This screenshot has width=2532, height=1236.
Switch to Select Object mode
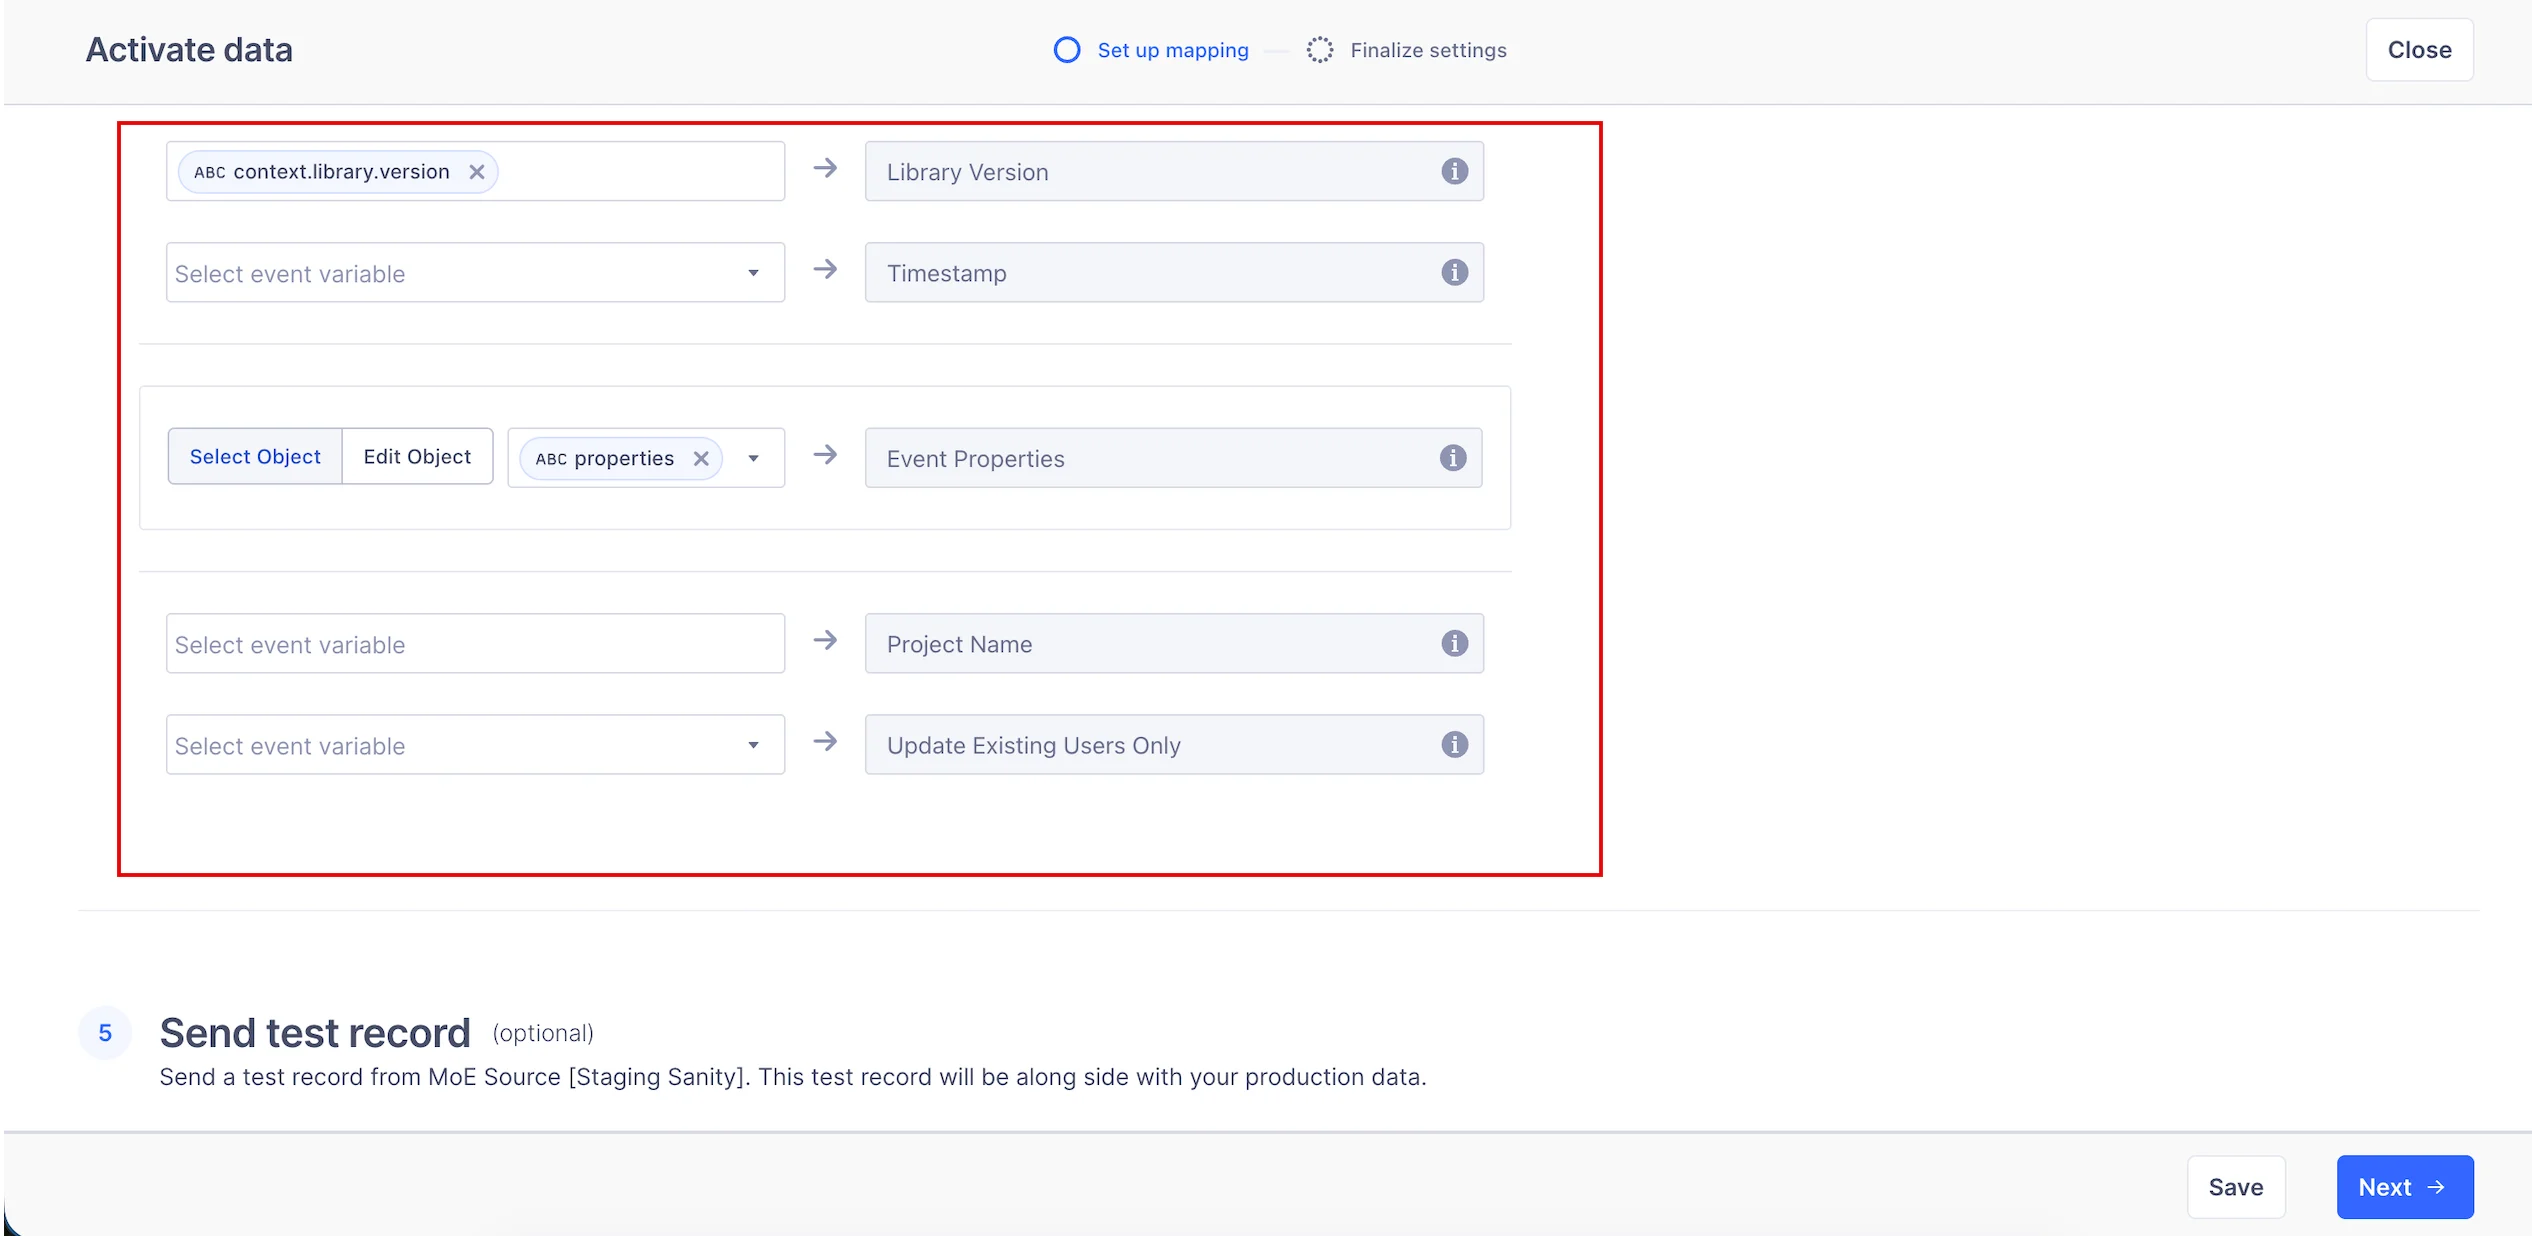pos(255,456)
